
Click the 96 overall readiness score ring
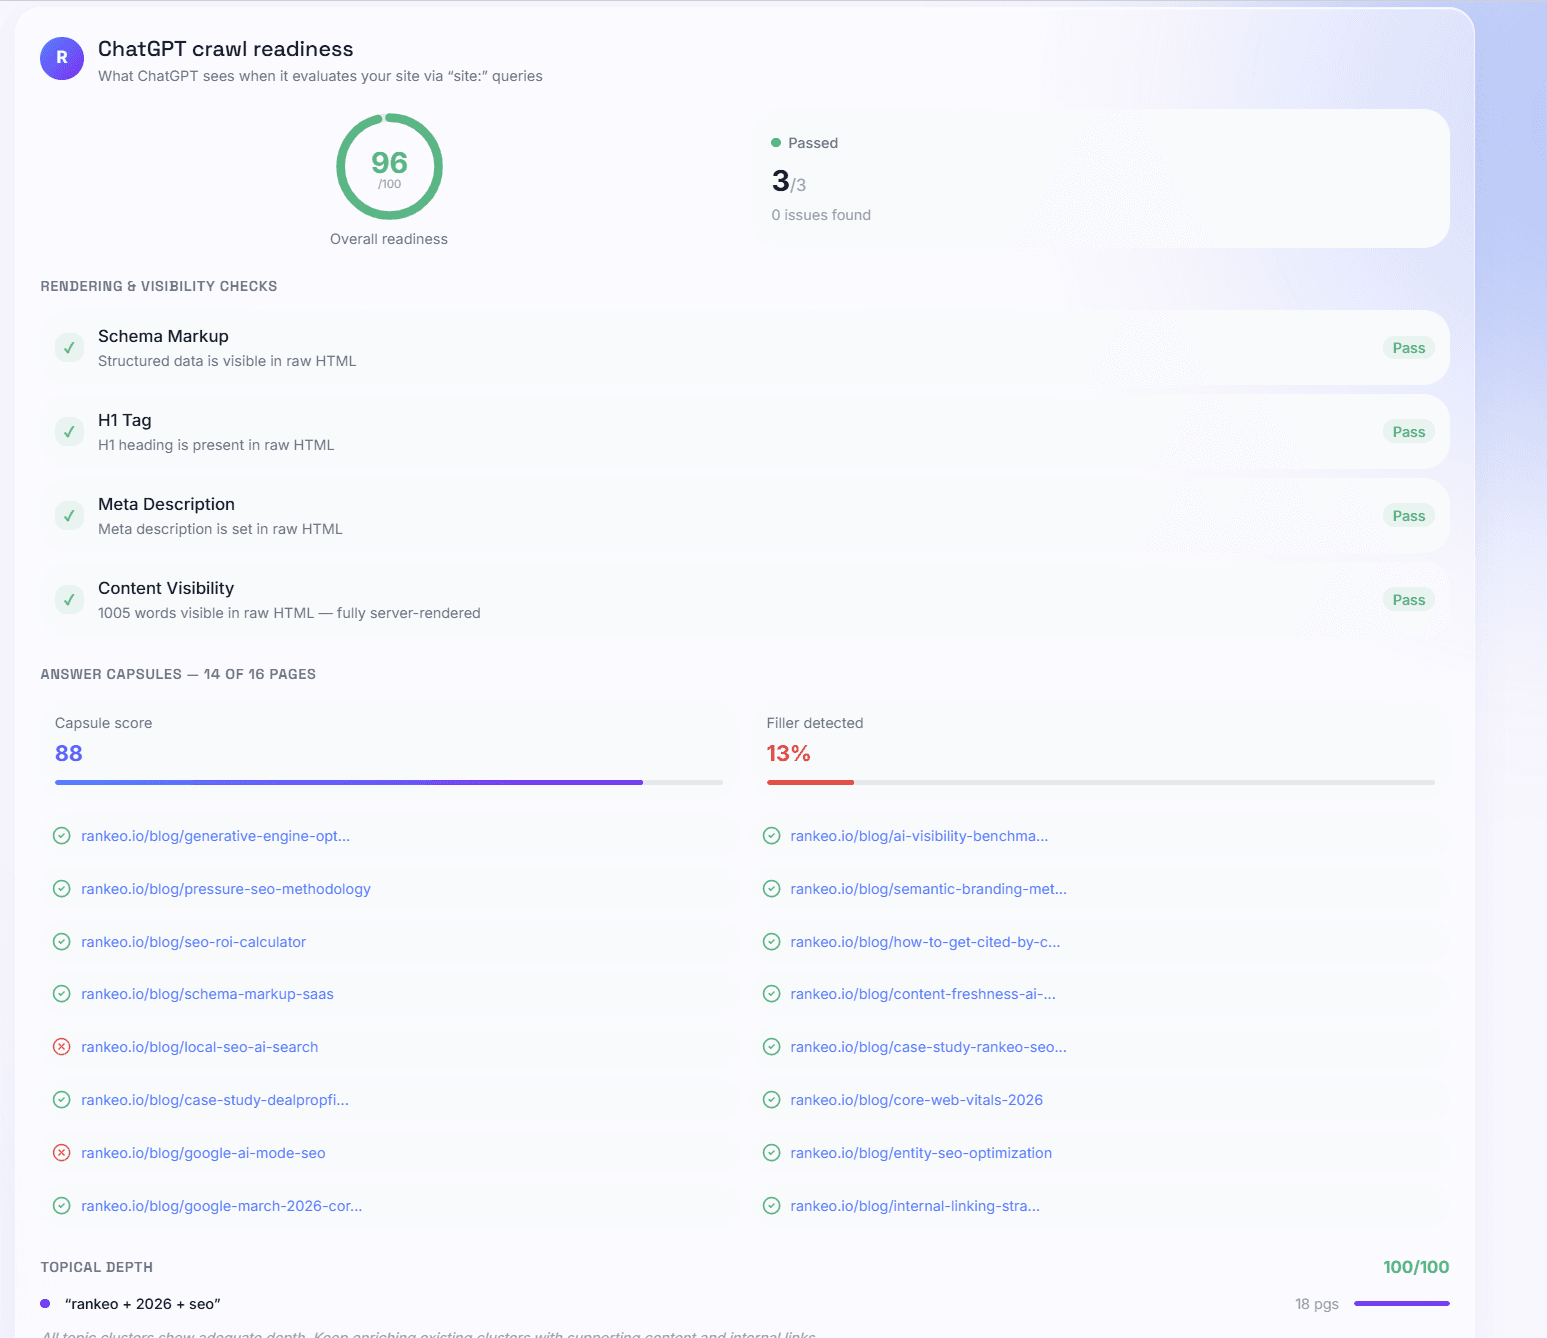(x=389, y=166)
